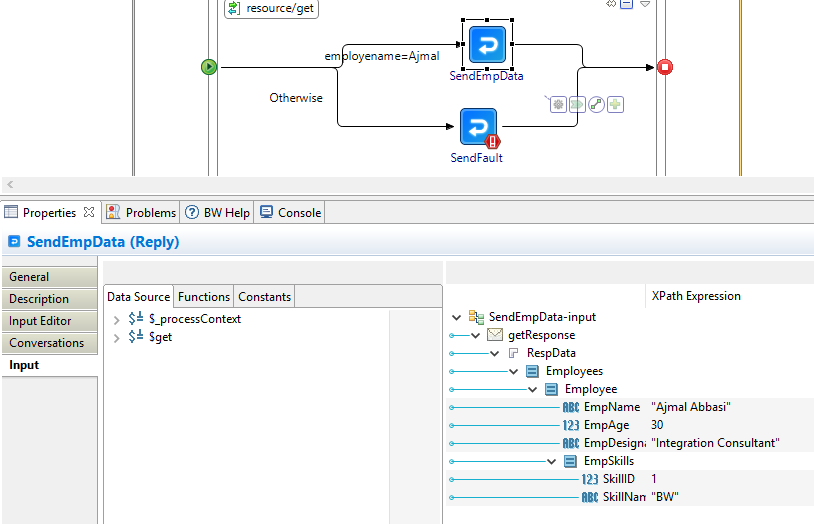Switch to the Constants tab
Screen dimensions: 814x524
(264, 297)
